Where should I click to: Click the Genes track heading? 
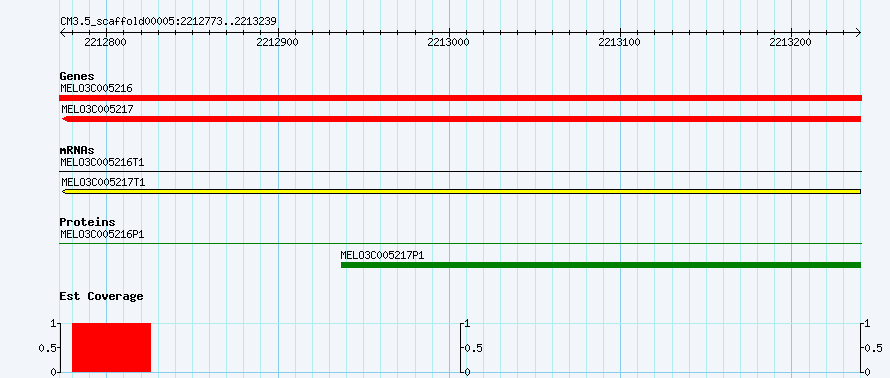click(77, 76)
